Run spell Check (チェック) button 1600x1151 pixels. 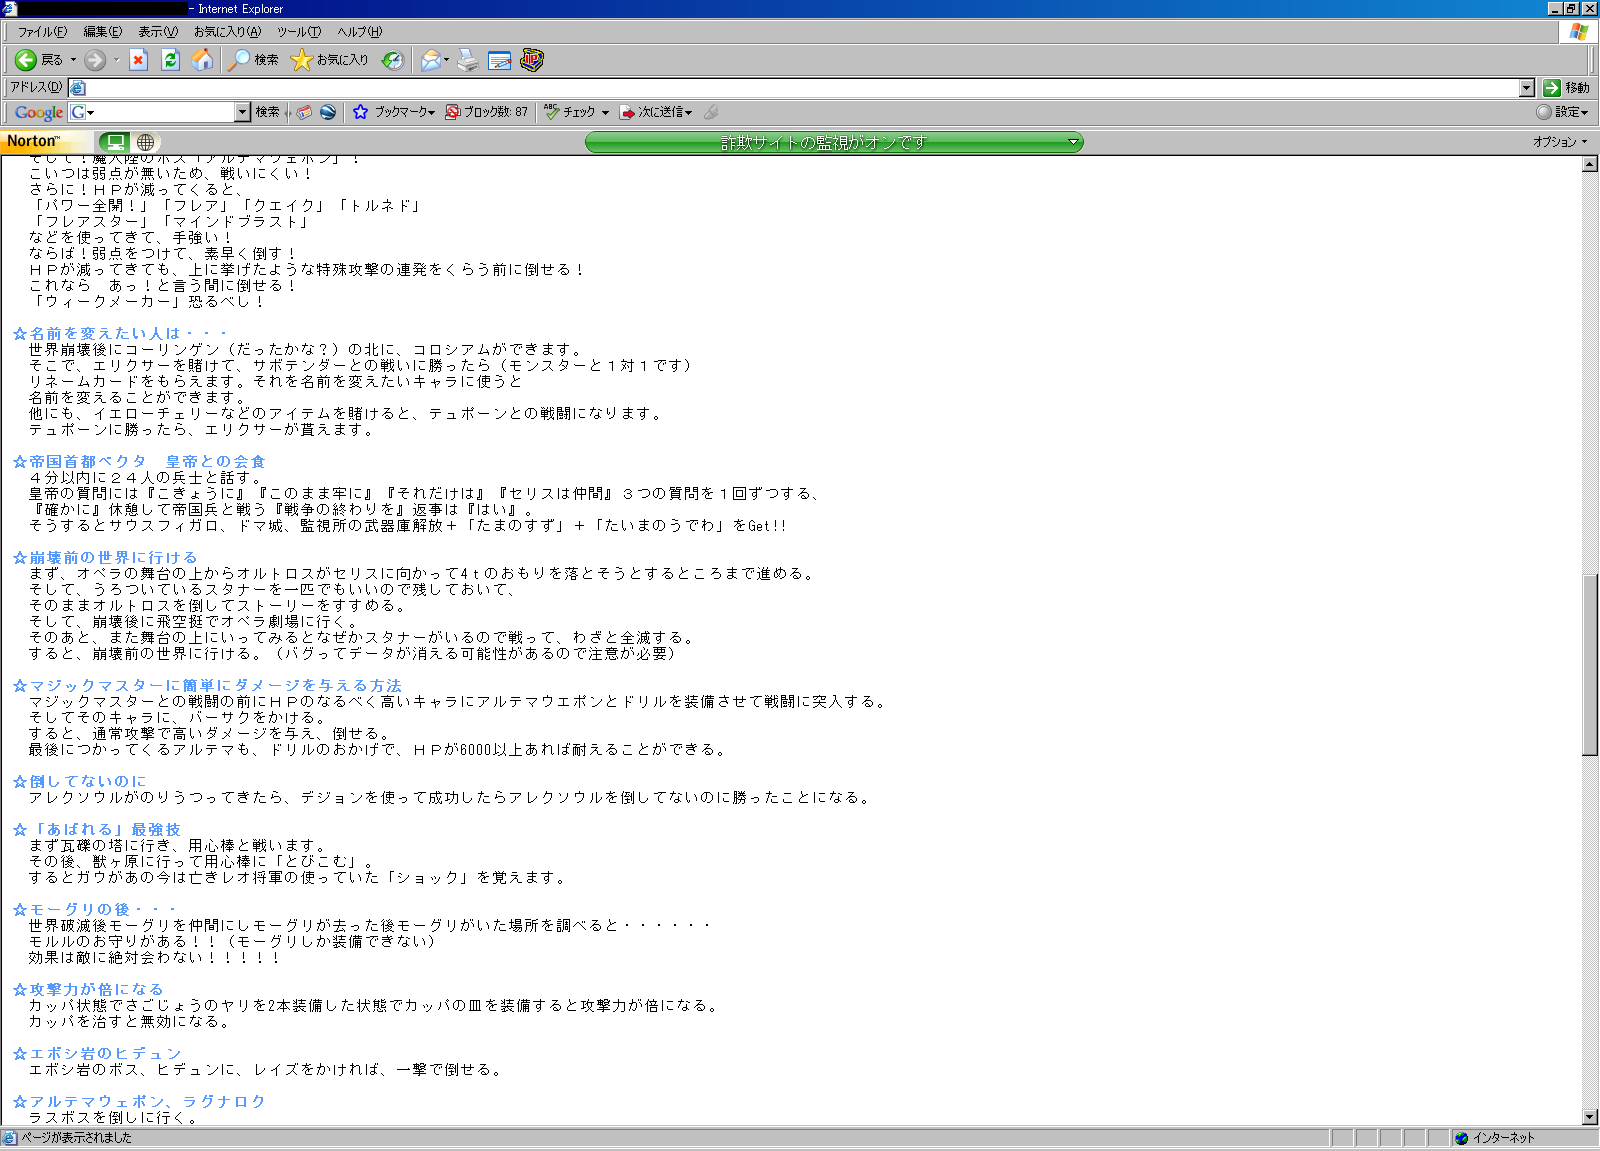tap(570, 112)
